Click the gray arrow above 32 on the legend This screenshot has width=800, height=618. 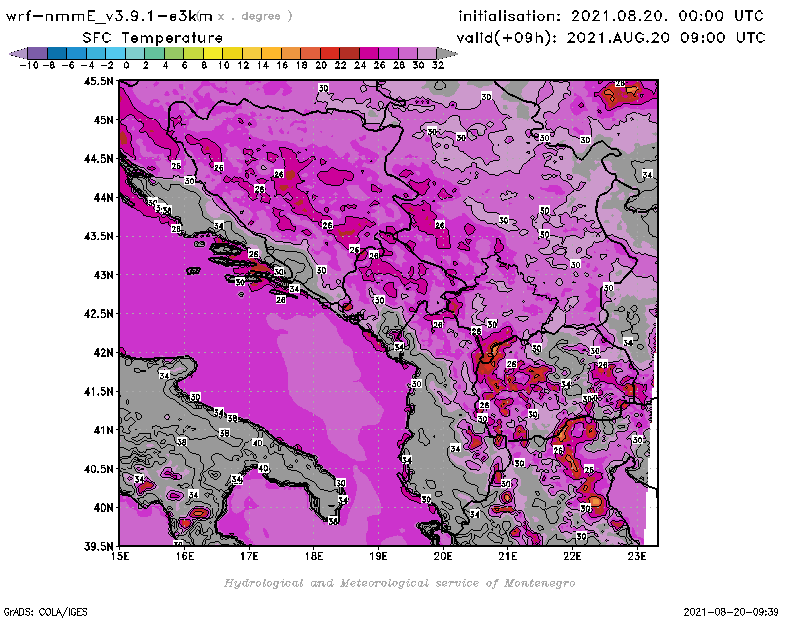447,53
